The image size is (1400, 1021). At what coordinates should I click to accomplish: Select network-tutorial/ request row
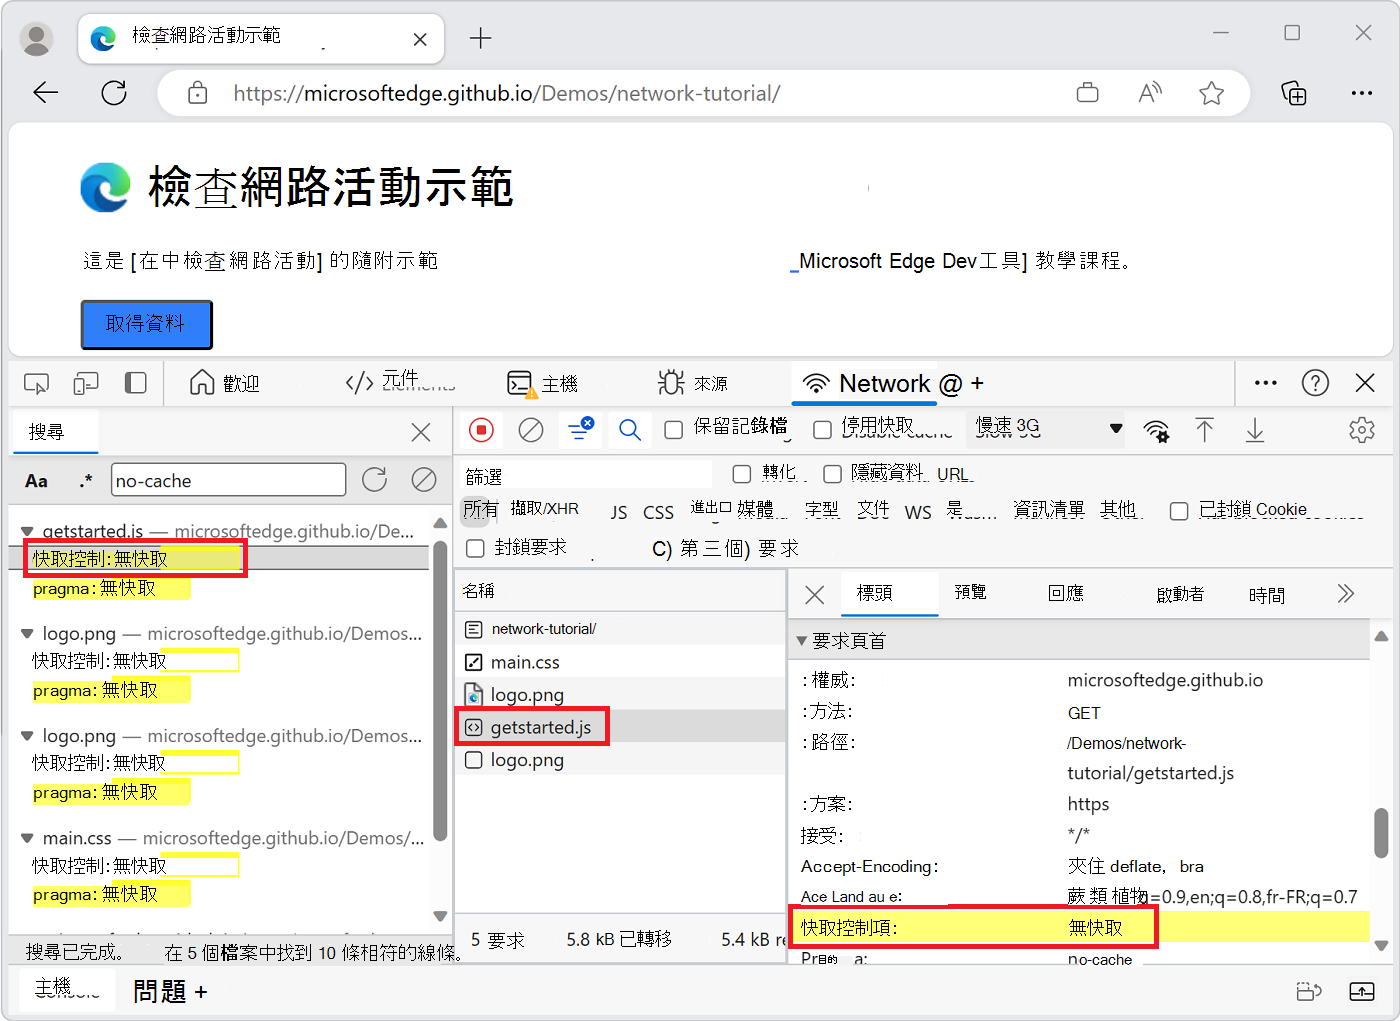tap(621, 629)
